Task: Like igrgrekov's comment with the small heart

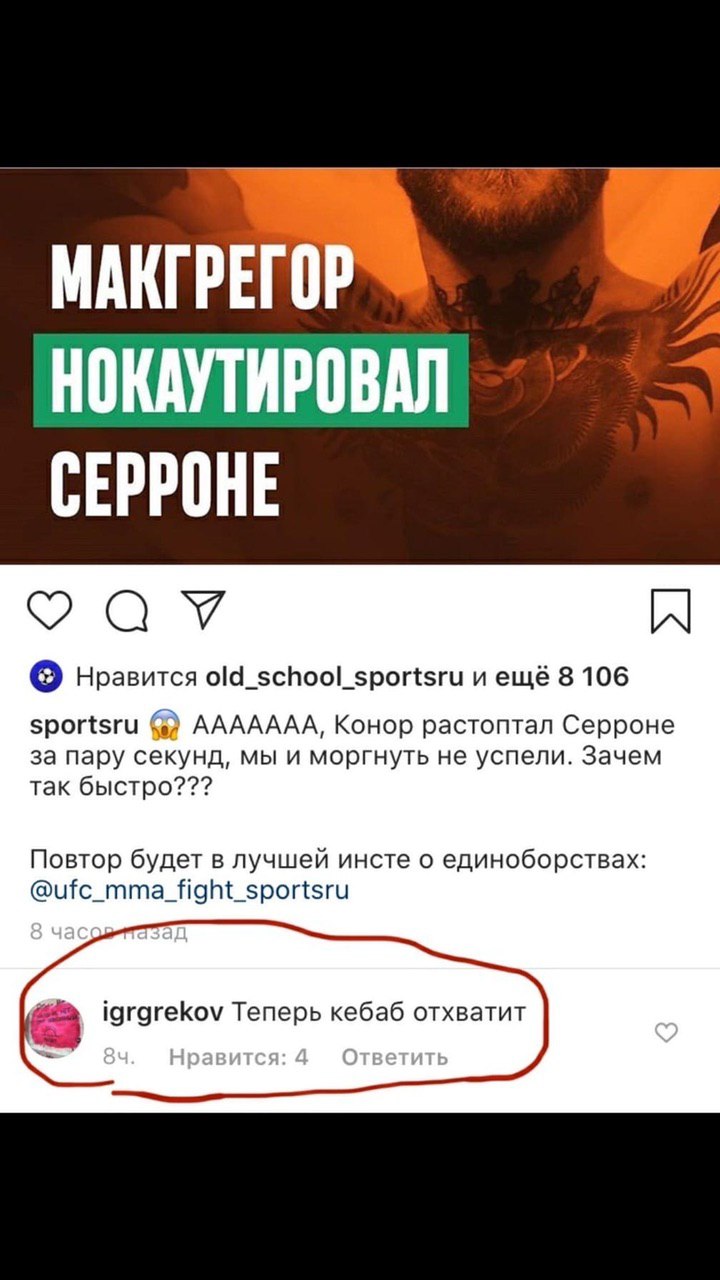Action: click(x=666, y=1033)
